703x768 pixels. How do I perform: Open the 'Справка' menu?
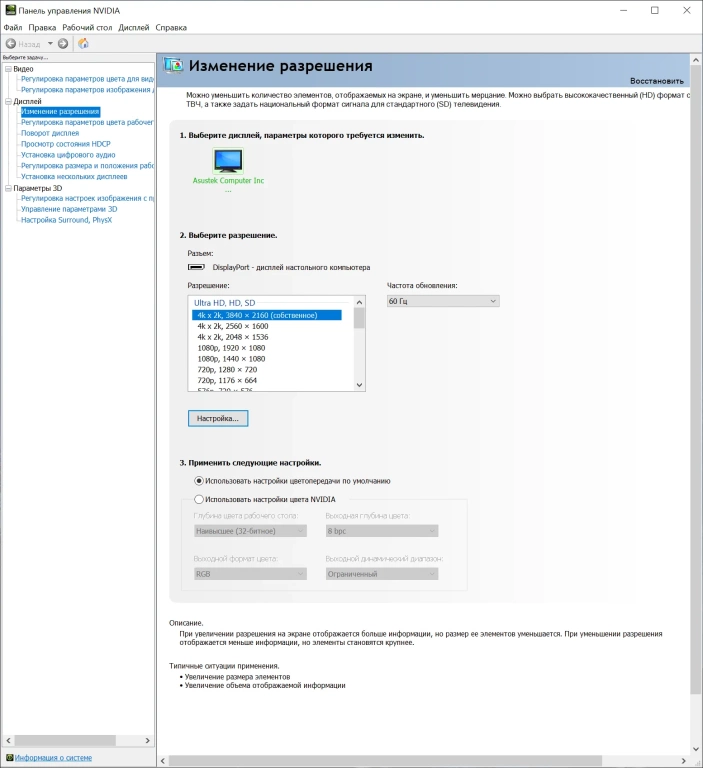171,27
